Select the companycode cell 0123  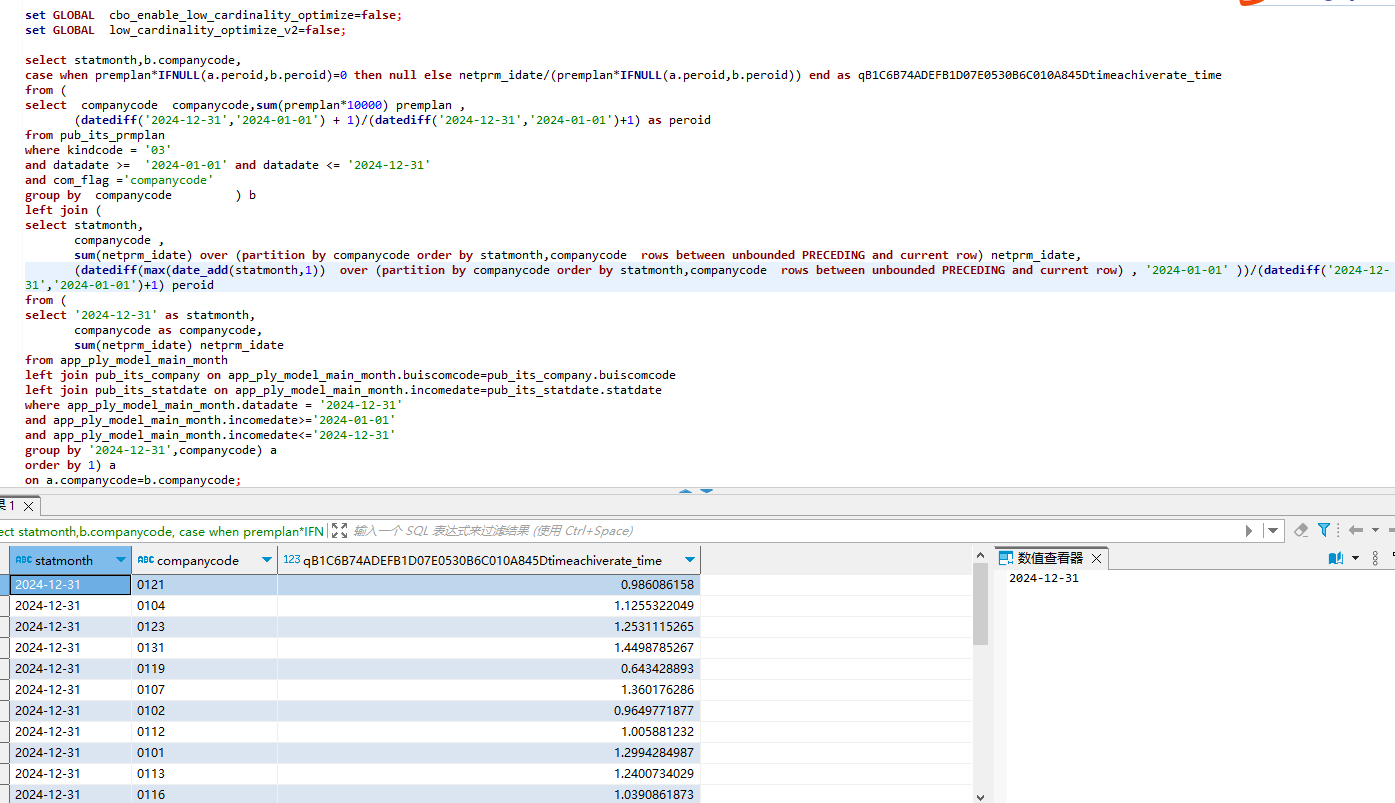pos(204,627)
